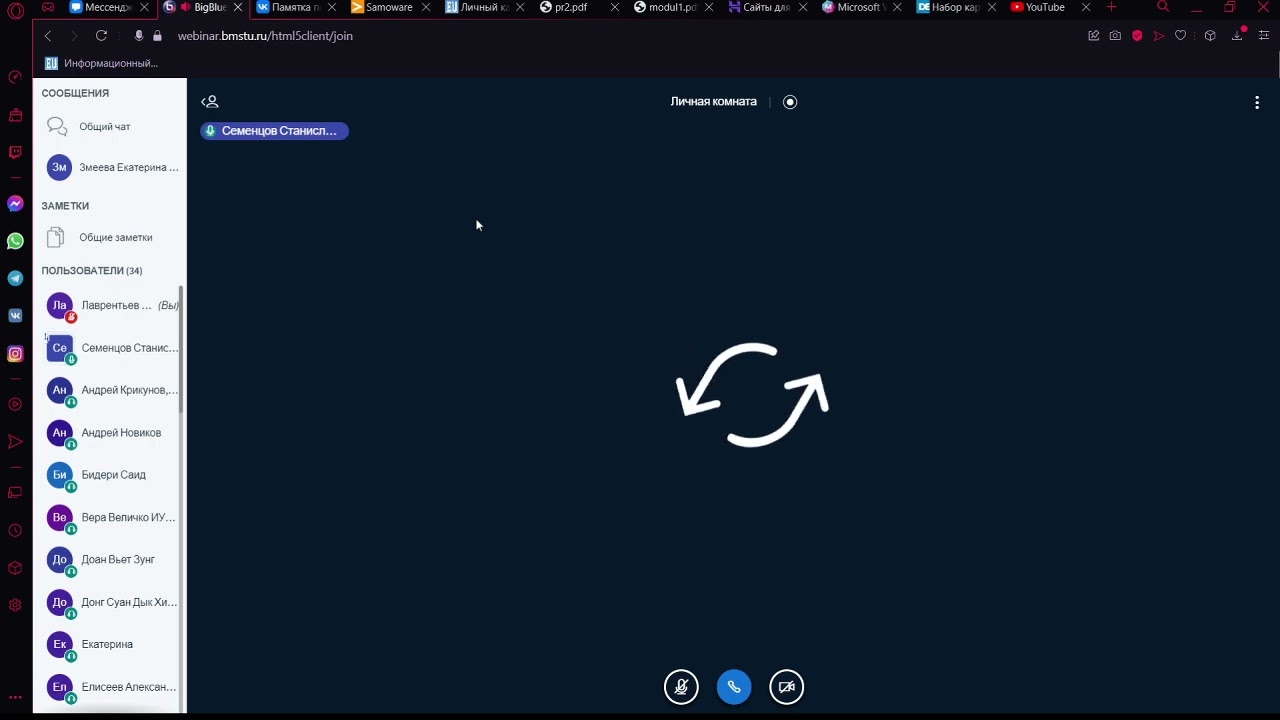Click the user list scrollbar
The image size is (1280, 720).
coord(181,350)
